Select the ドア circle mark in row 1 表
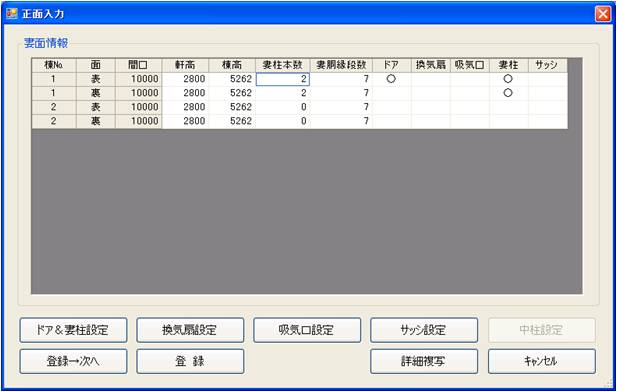Screen dimensions: 617x392 pos(391,79)
